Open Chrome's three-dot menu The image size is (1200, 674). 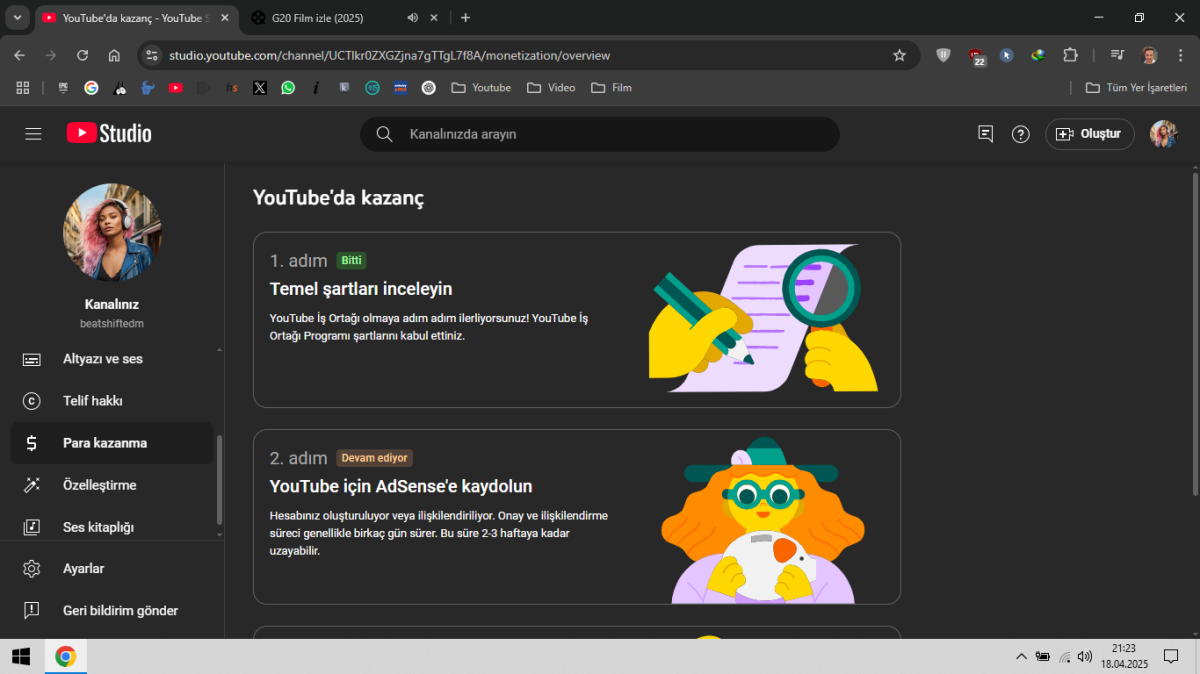point(1181,55)
